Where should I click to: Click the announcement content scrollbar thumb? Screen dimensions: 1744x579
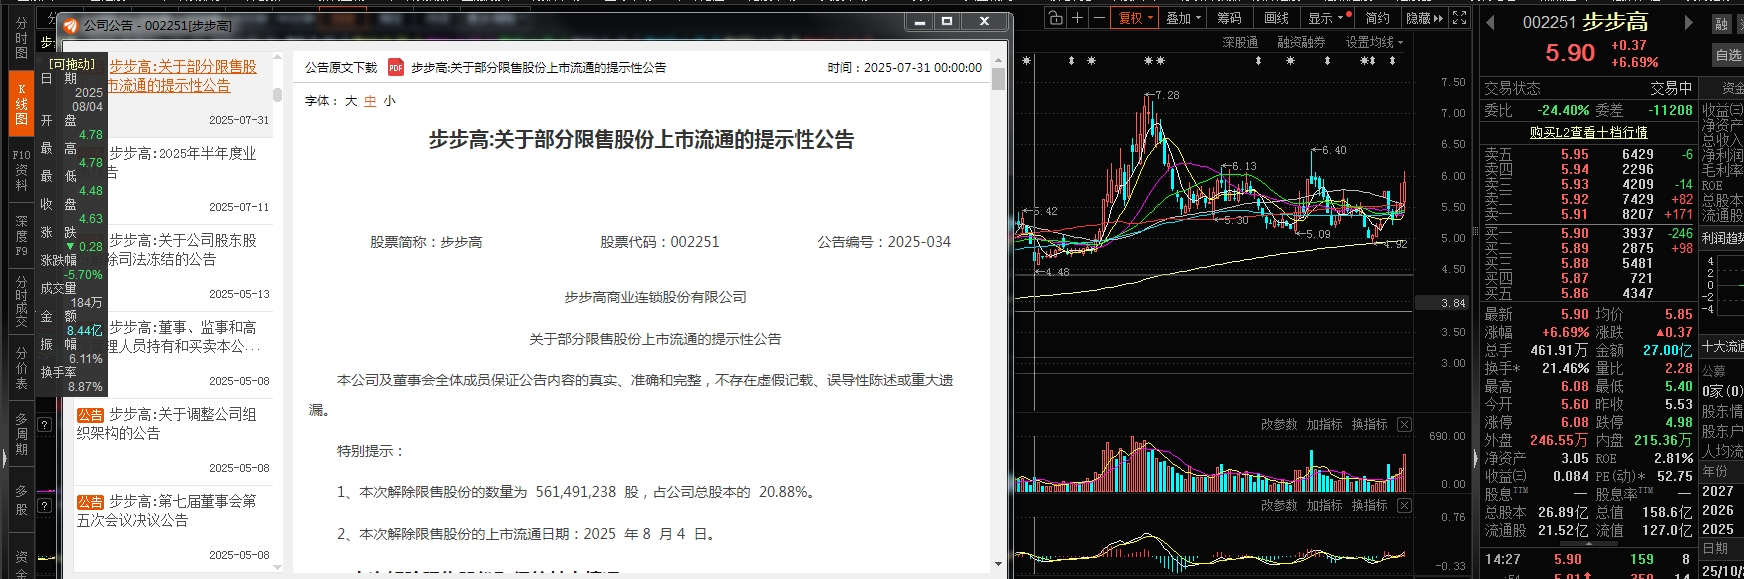click(998, 78)
